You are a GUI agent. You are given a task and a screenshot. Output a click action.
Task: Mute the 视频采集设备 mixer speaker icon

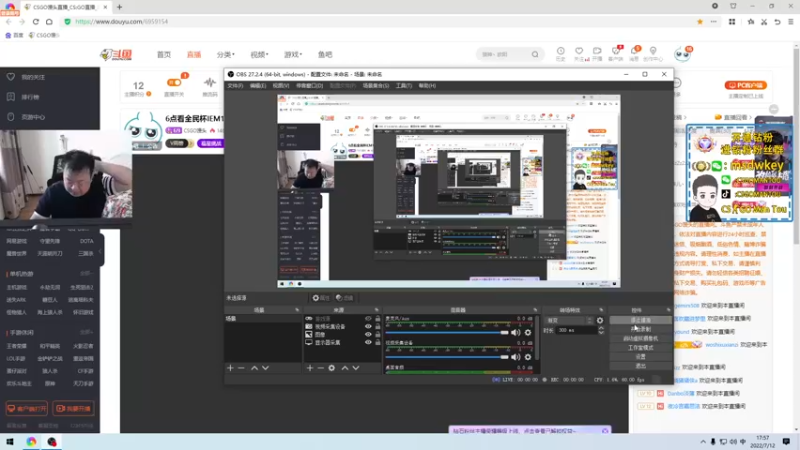click(516, 357)
